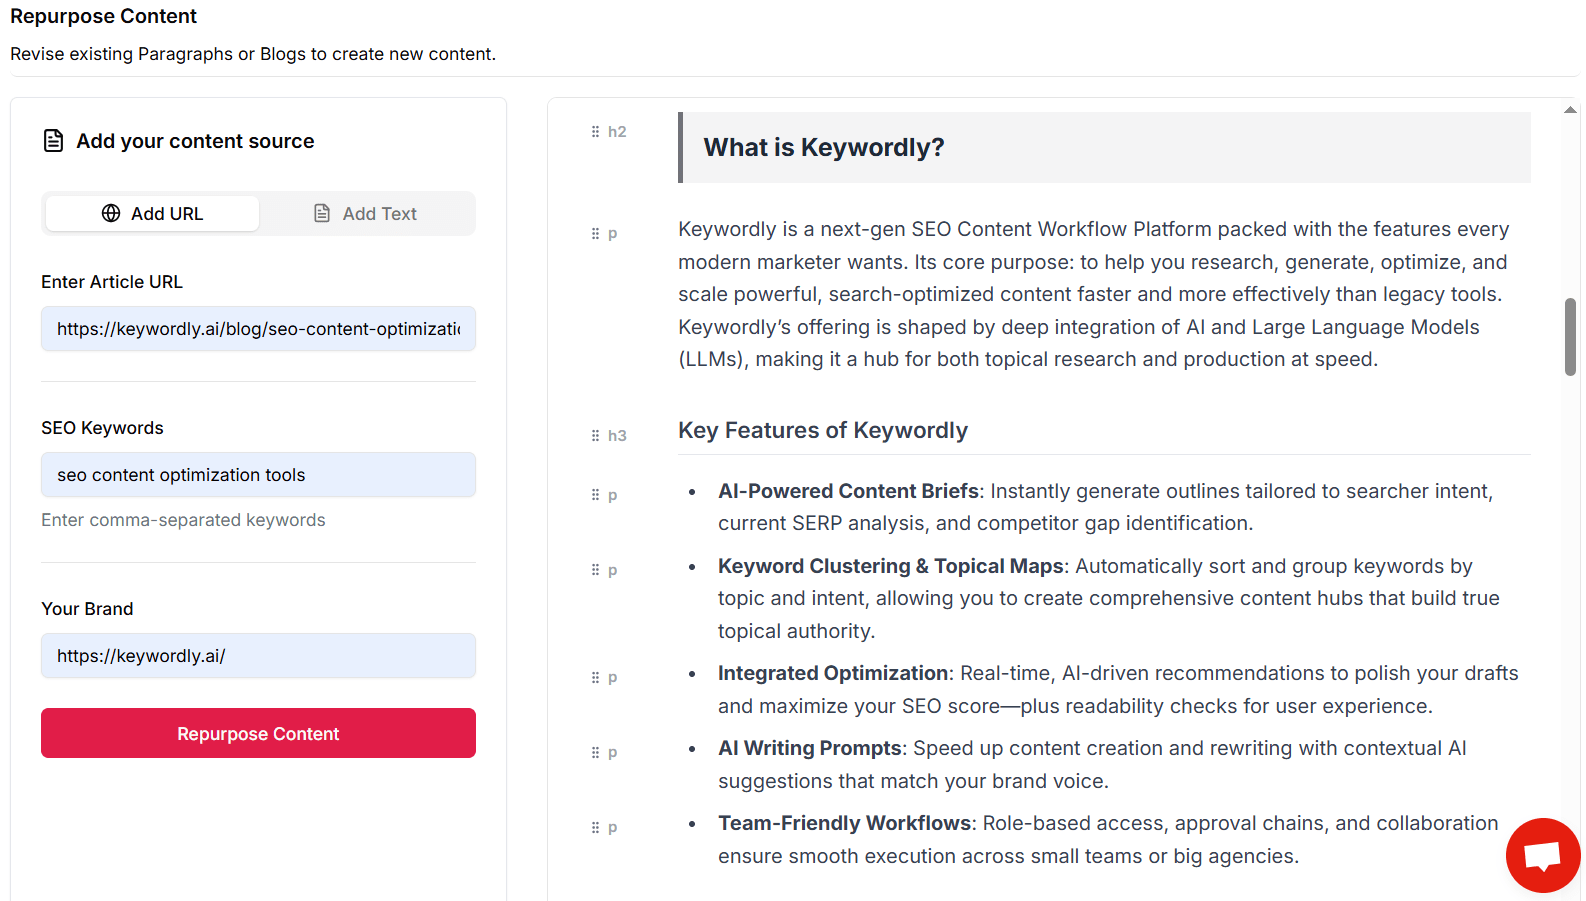Screen dimensions: 1586x901
Task: Click the drag handle next to the h2 heading
Action: [x=594, y=131]
